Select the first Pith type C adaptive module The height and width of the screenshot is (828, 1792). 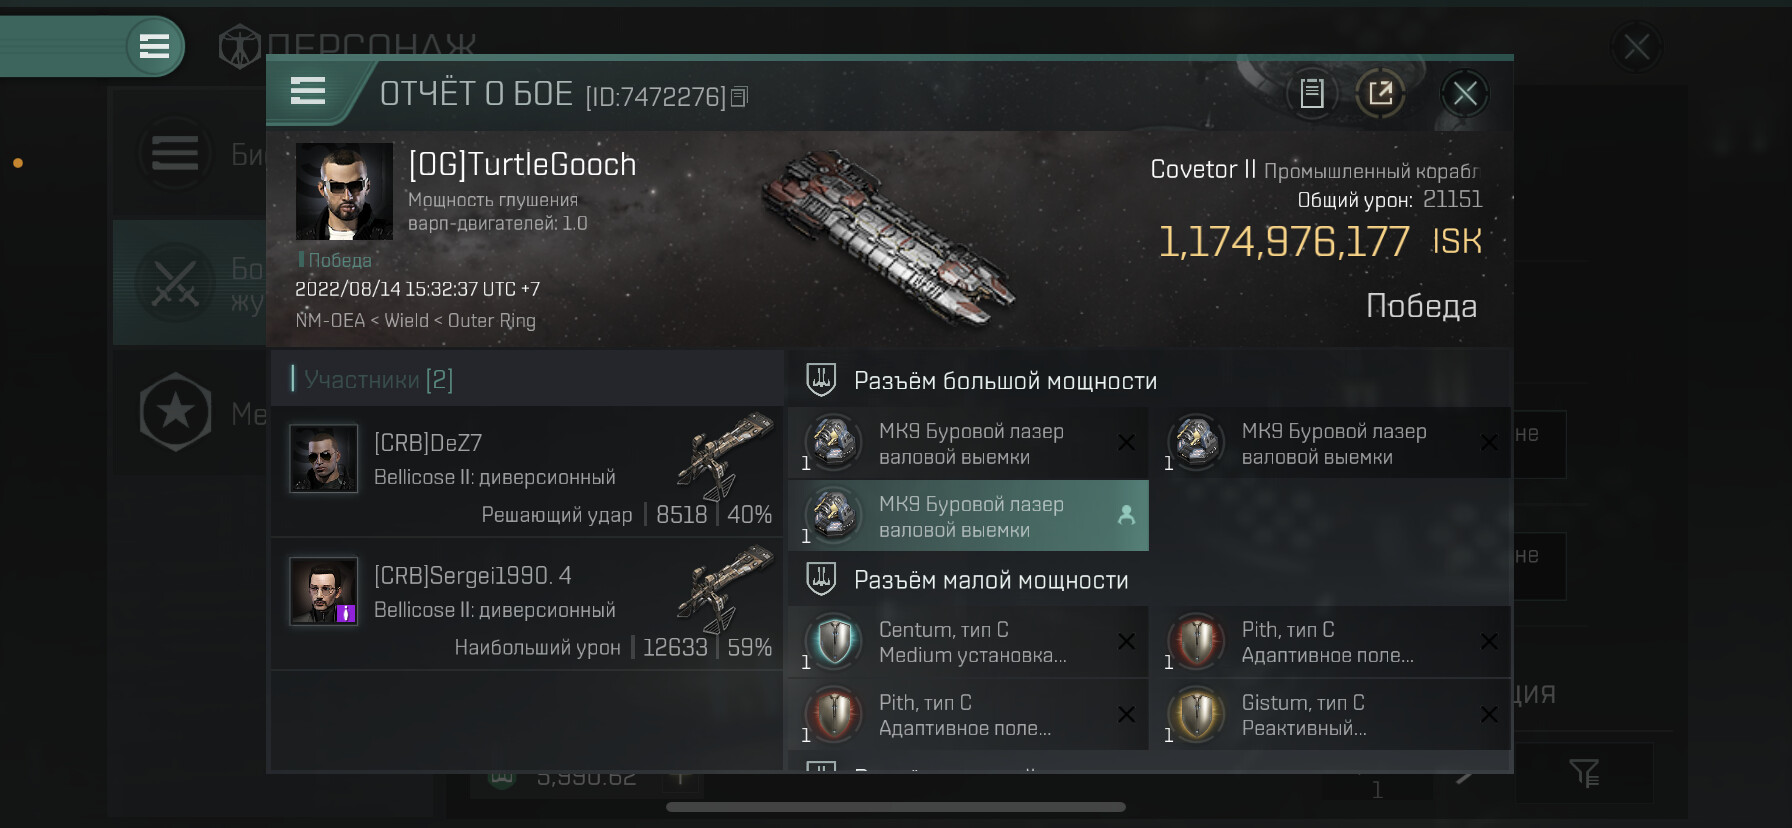click(1196, 642)
